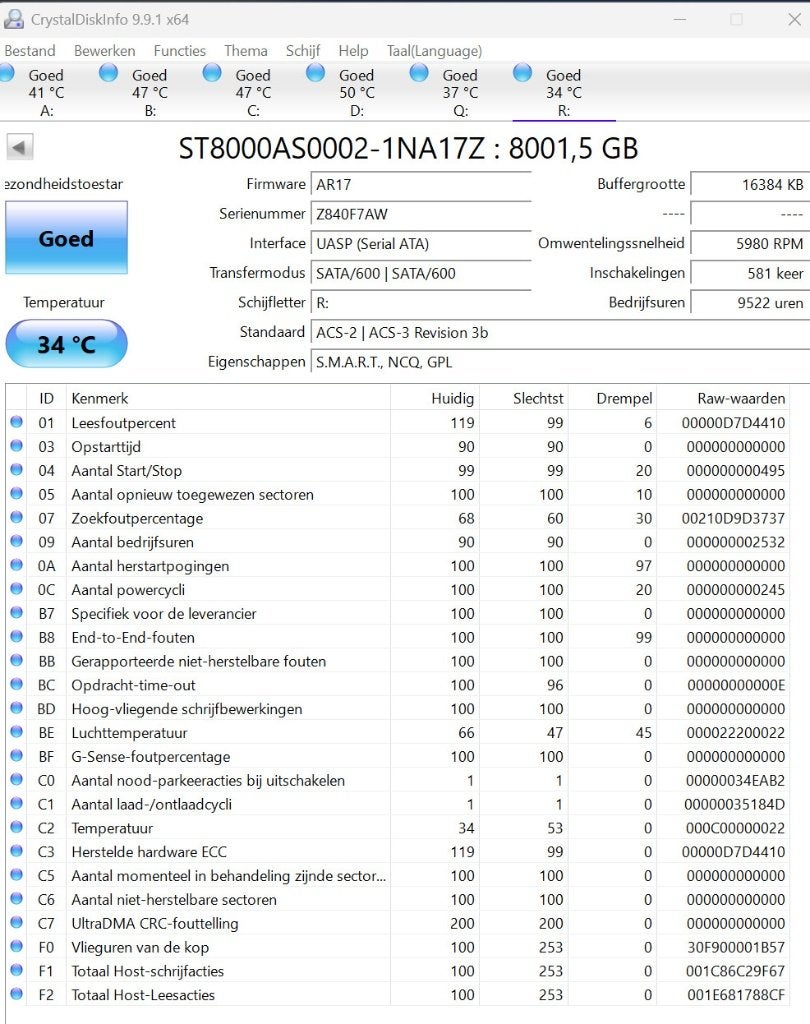Click the Eigenschappen field S.M.A.R.T., NCQ, GPL

560,362
